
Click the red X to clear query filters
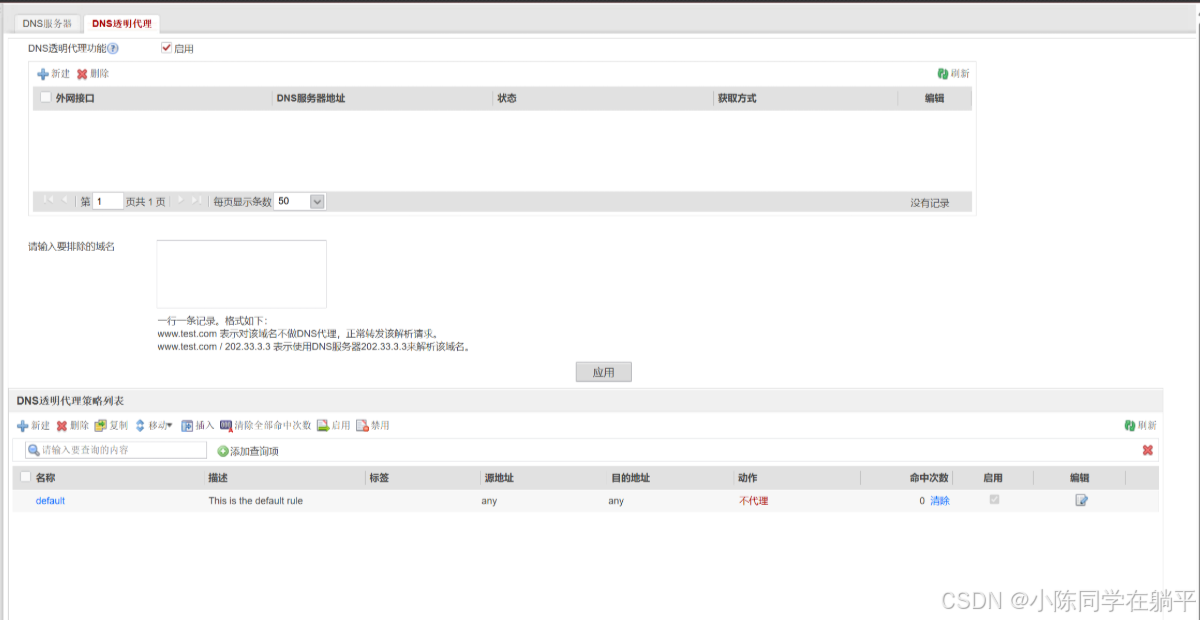(1148, 450)
